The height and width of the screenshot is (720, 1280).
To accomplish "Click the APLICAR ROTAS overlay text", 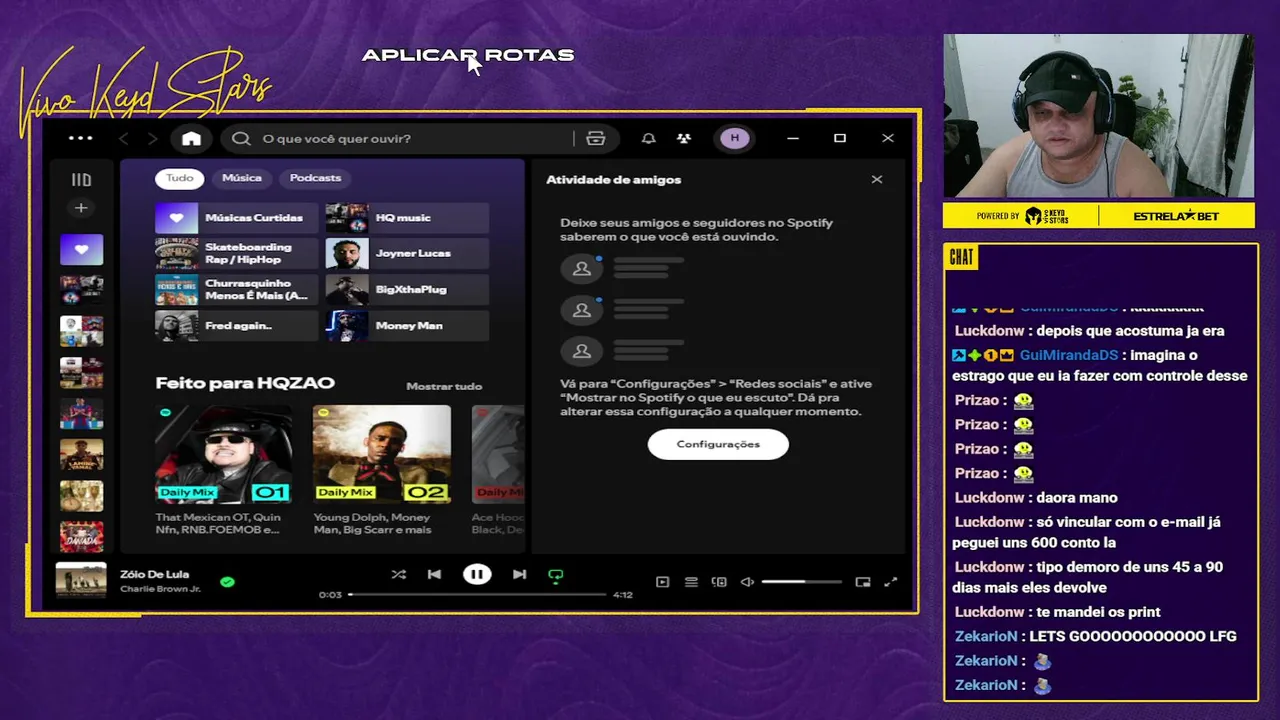I will coord(468,55).
